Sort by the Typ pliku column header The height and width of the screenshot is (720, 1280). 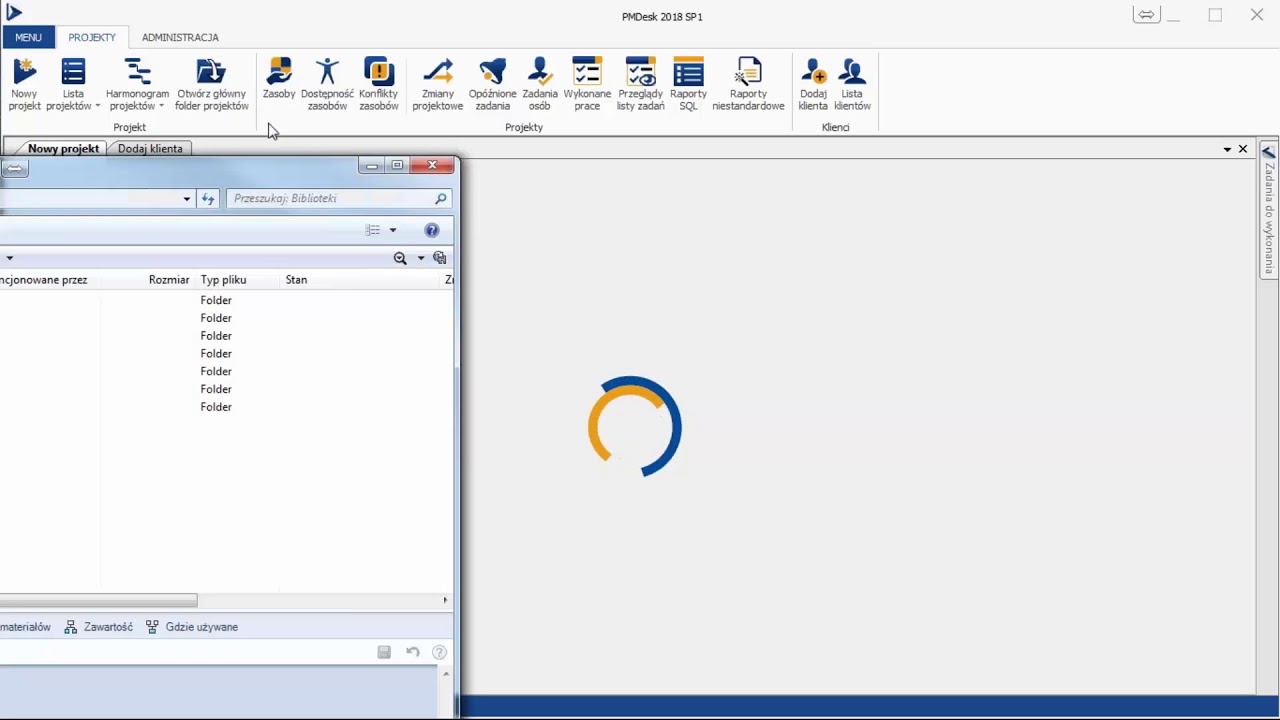(x=223, y=280)
